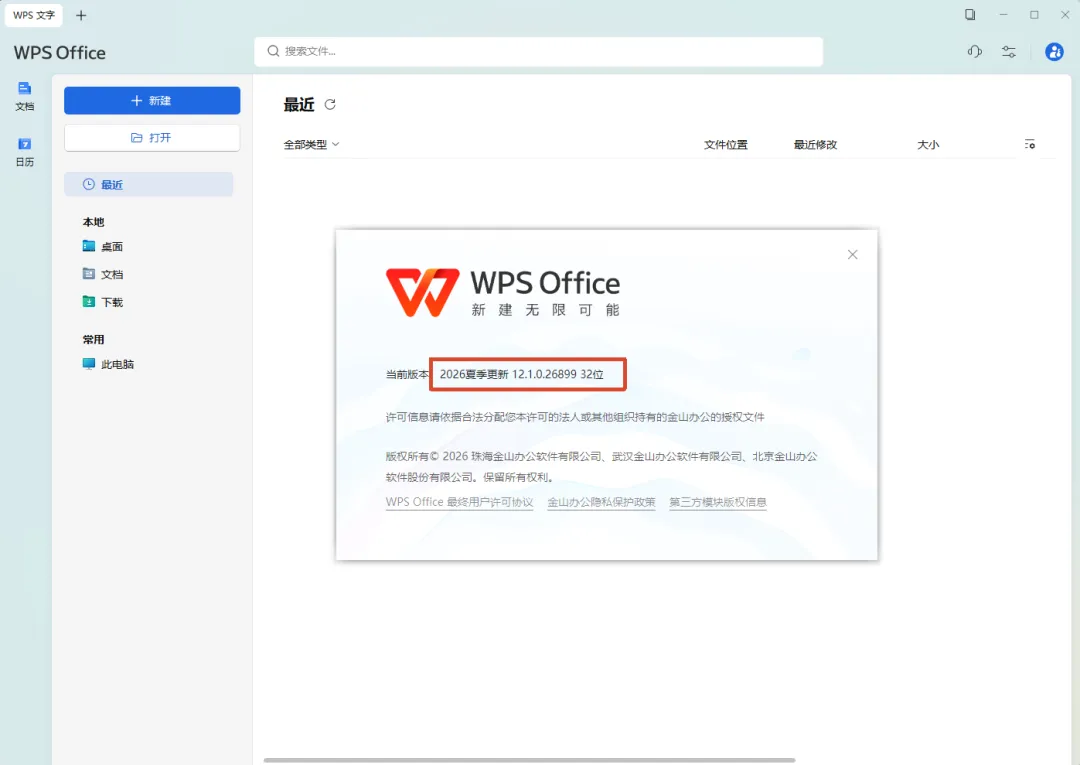Open 第三方模块版权信息 link
Screen dimensions: 1080x765
(x=718, y=502)
